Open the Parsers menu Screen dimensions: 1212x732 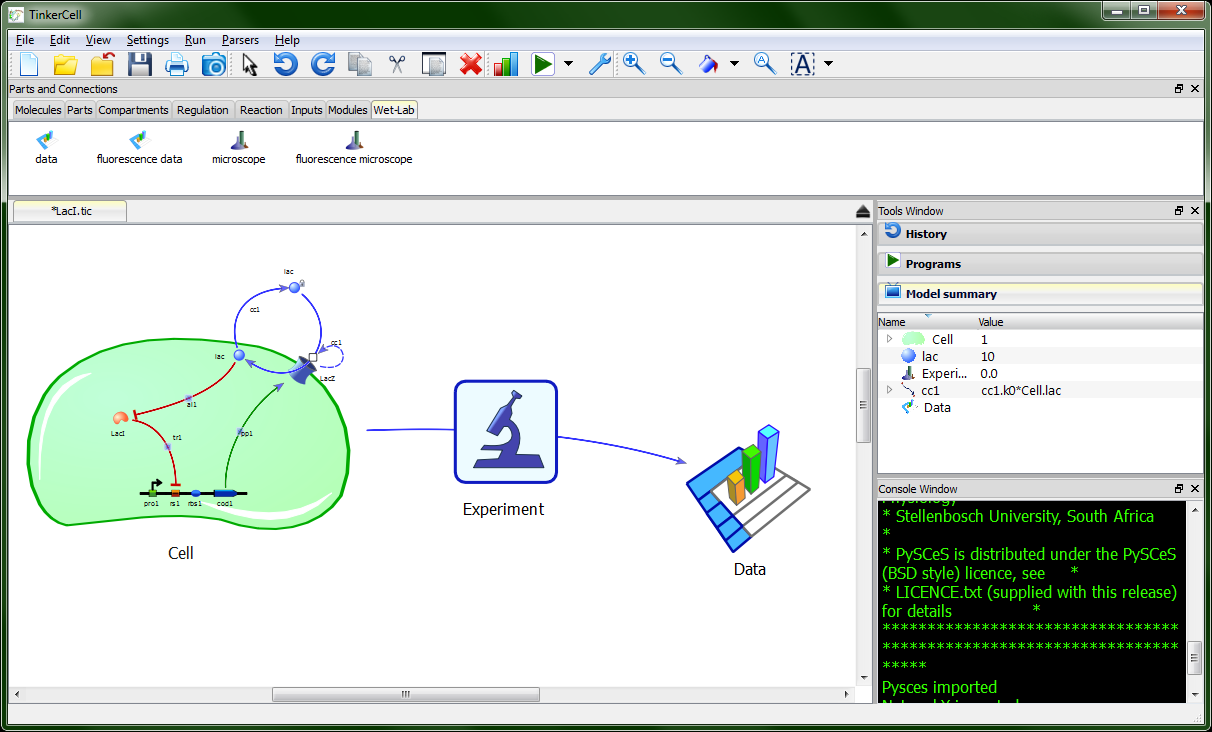click(x=240, y=40)
